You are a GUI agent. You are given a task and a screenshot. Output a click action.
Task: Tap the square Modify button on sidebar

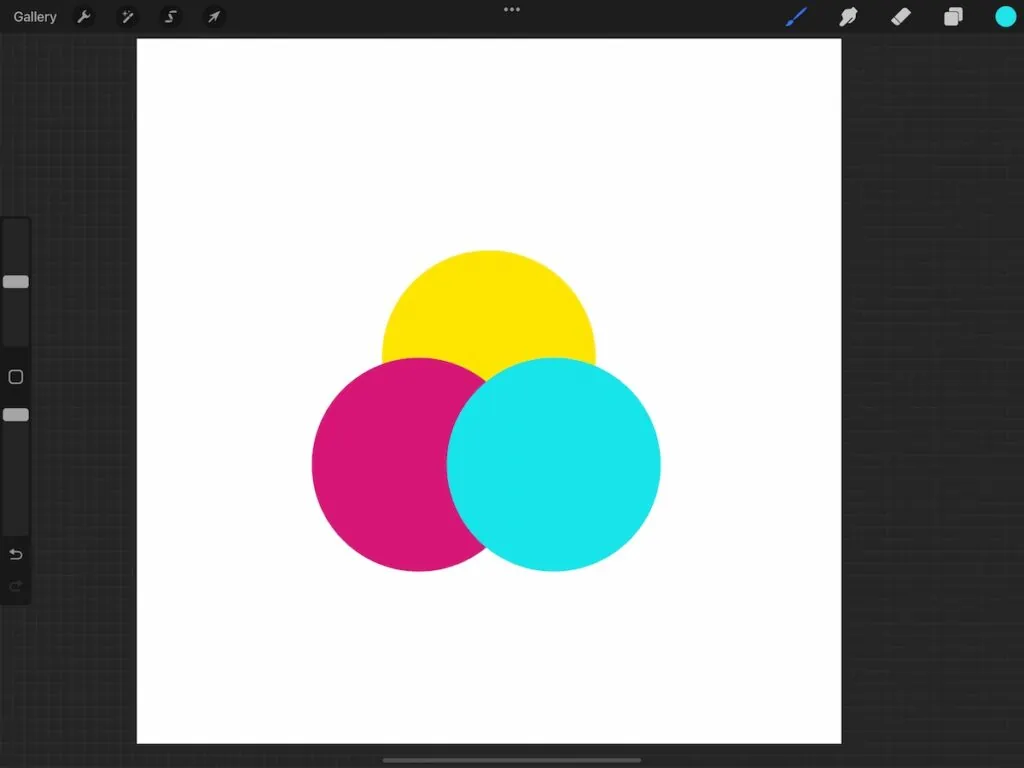16,377
